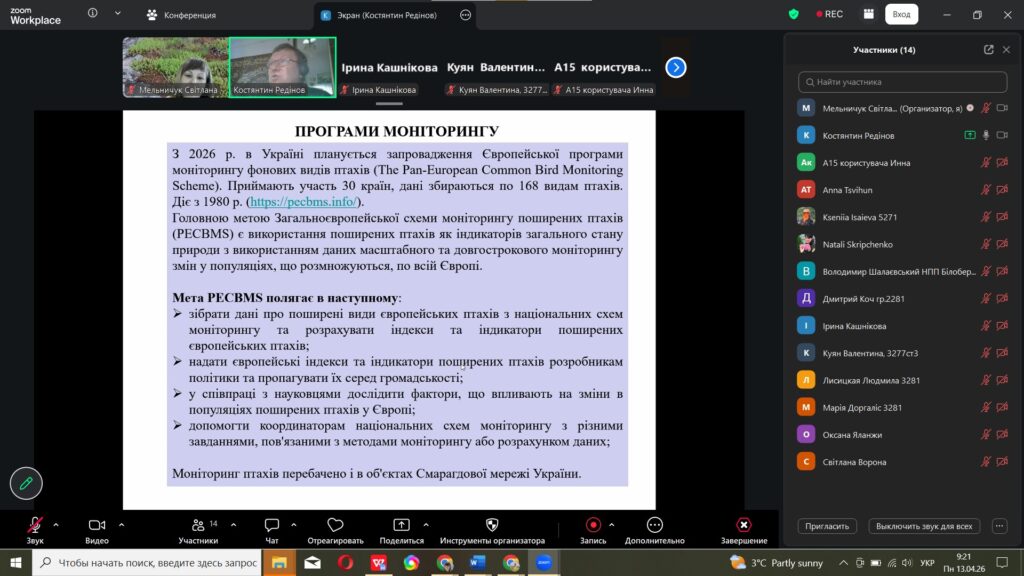Click Выключить звук для всех button
The image size is (1024, 576).
click(x=923, y=526)
